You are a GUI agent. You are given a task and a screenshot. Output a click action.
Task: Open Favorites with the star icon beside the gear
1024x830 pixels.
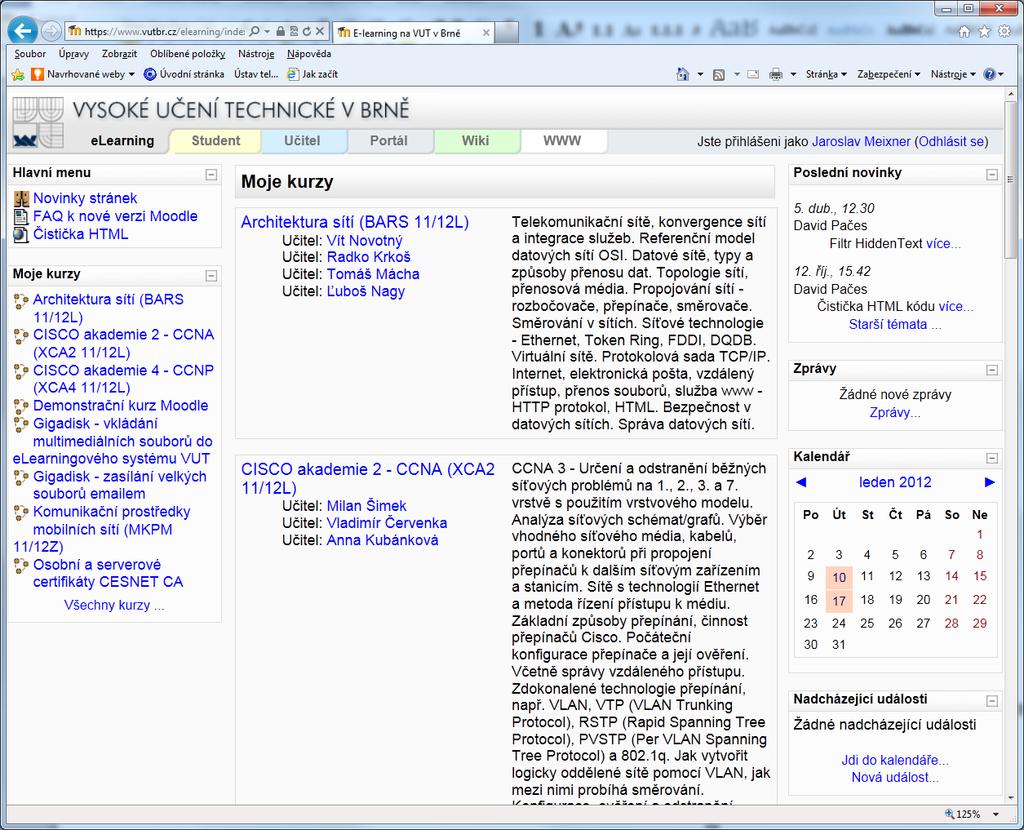click(984, 31)
